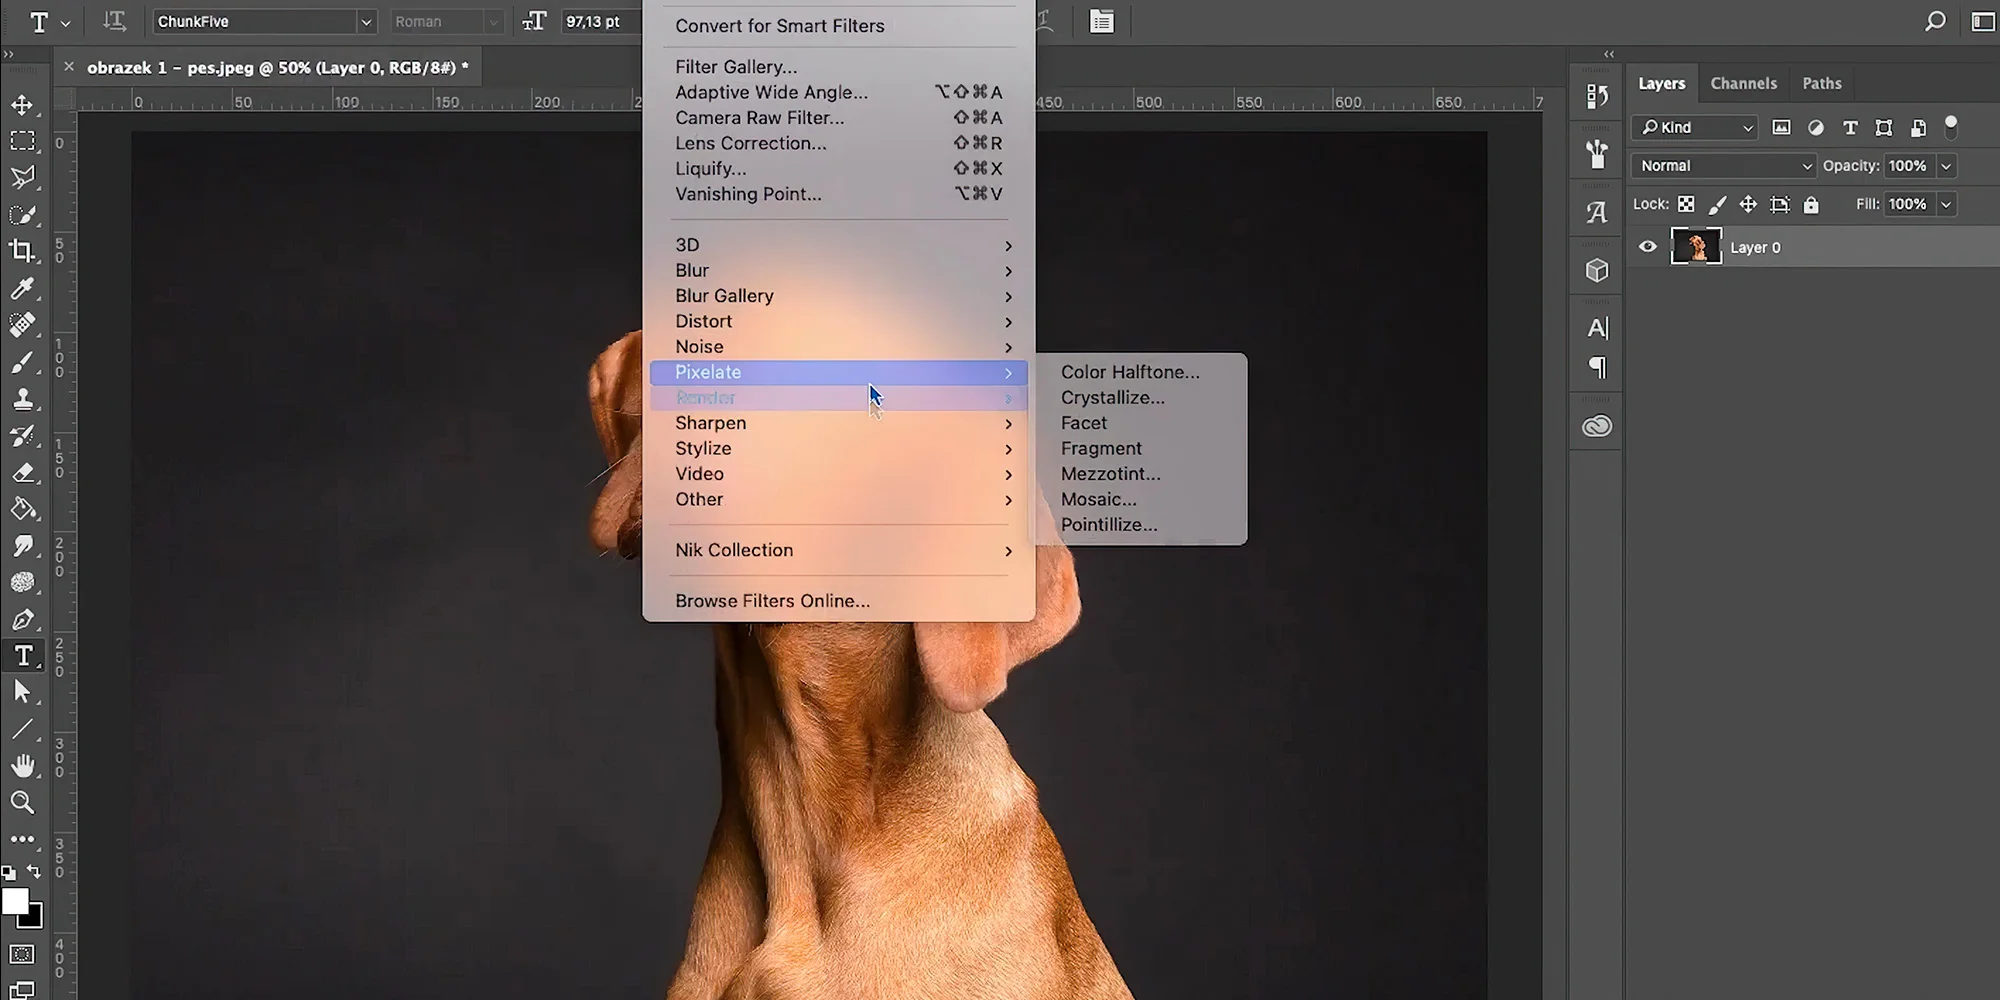The height and width of the screenshot is (1000, 2000).
Task: Click the foreground color swatch
Action: (14, 899)
